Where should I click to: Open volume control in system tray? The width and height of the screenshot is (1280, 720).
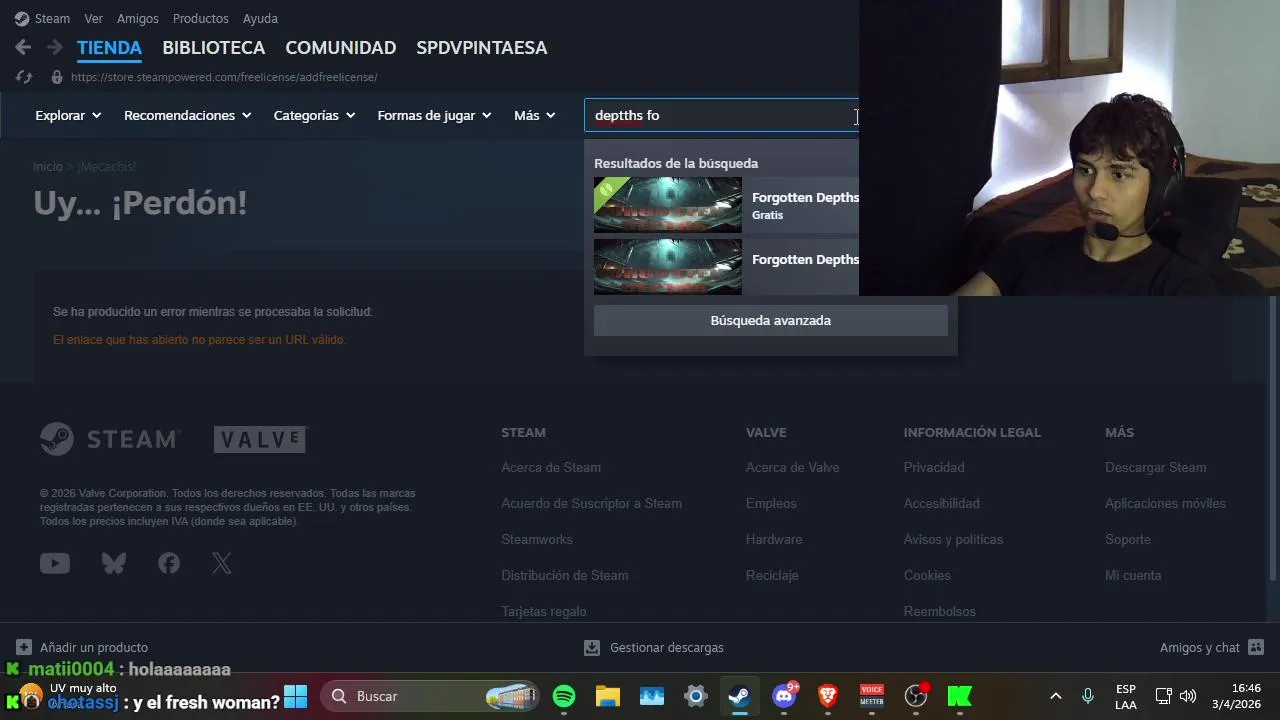click(1188, 696)
